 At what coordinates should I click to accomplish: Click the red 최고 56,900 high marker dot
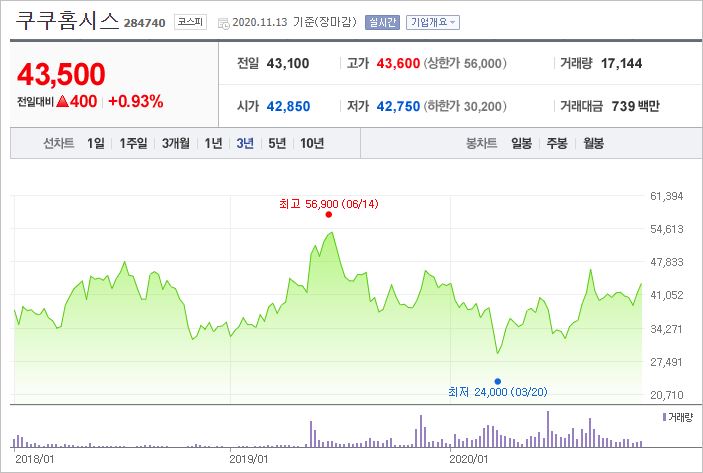tap(329, 215)
